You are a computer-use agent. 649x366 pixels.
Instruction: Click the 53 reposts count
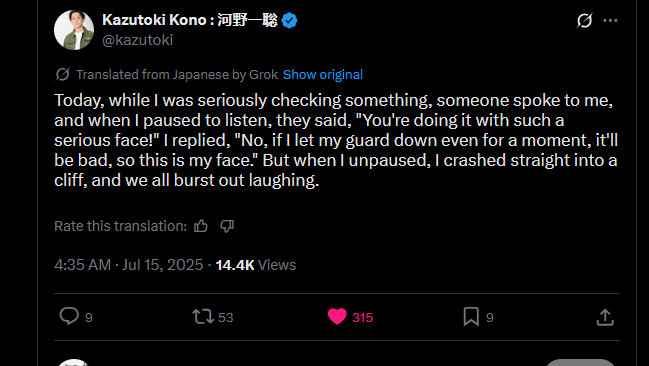[226, 318]
